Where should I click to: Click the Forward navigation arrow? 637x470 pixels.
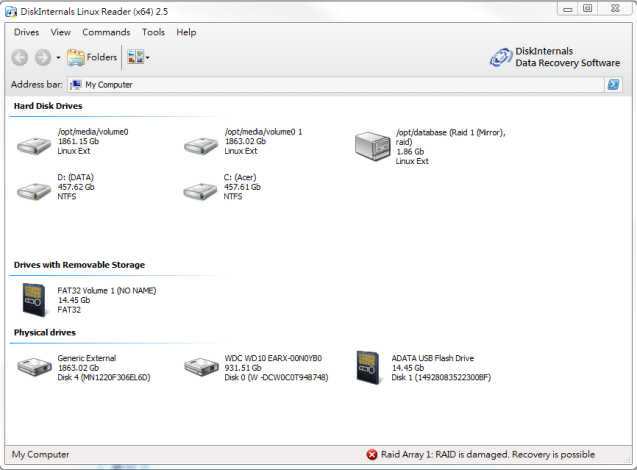[x=43, y=58]
